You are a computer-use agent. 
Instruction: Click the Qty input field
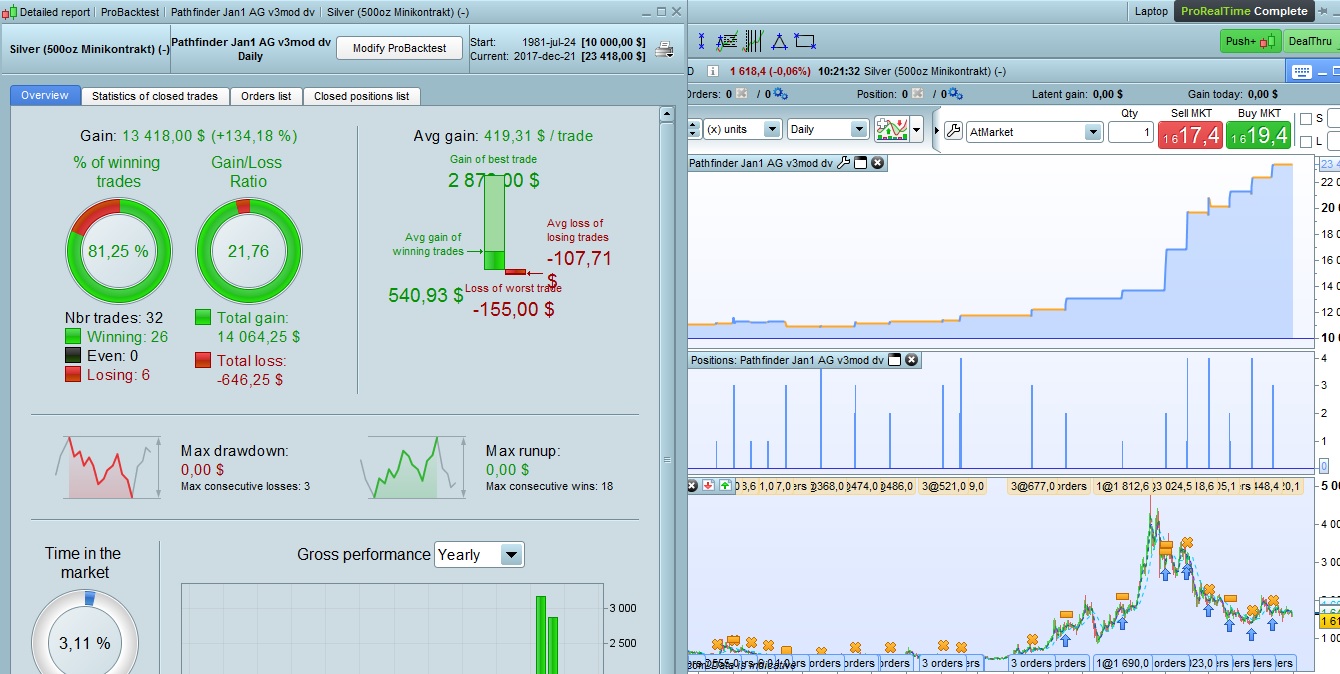click(x=1130, y=131)
